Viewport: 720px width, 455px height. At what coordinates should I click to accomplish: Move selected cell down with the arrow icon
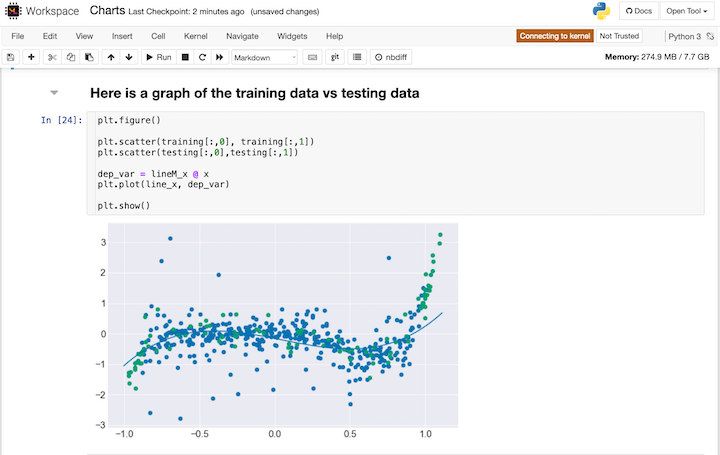(x=129, y=57)
